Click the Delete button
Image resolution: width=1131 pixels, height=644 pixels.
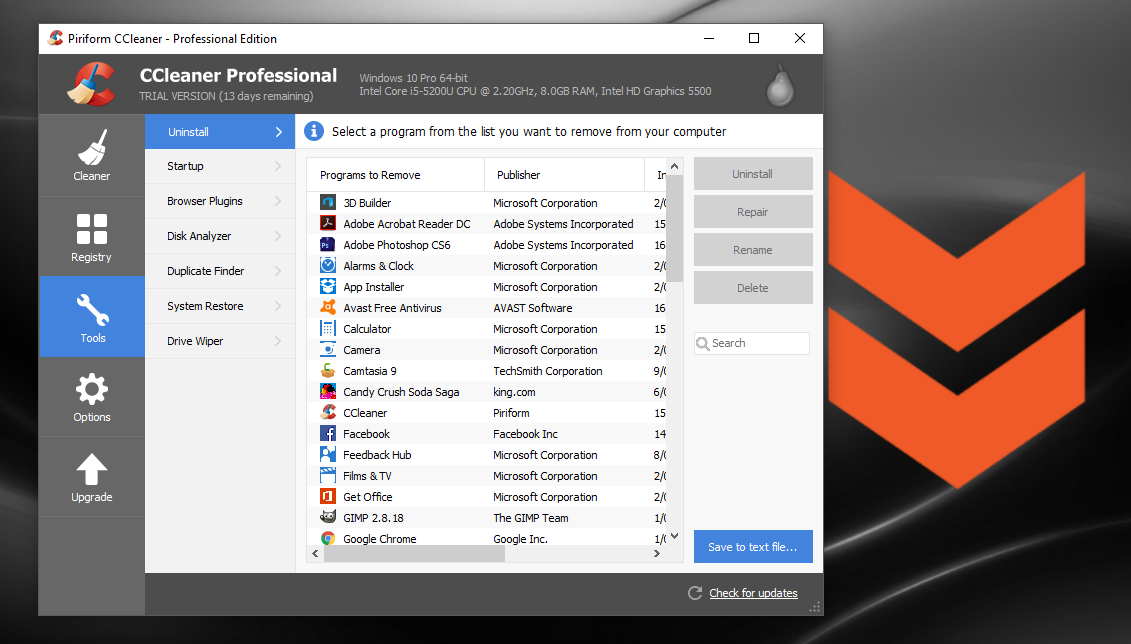click(x=753, y=288)
